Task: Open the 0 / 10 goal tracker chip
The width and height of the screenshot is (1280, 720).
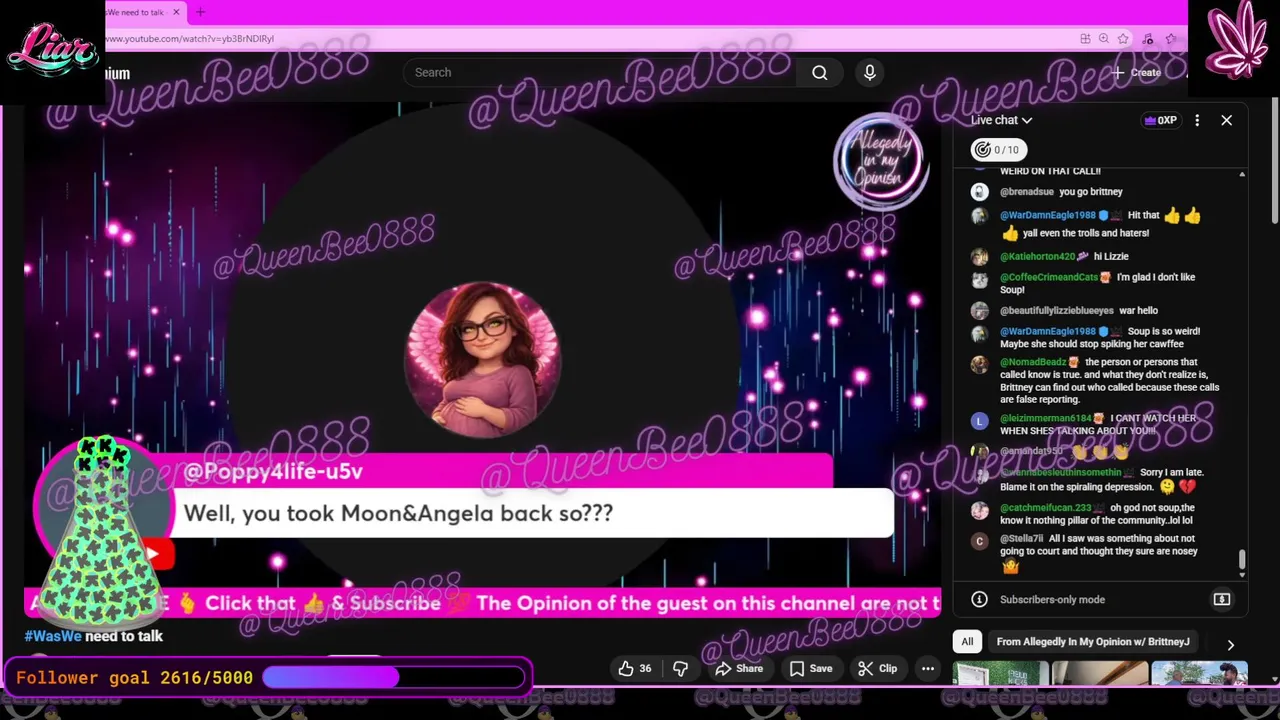Action: 998,150
